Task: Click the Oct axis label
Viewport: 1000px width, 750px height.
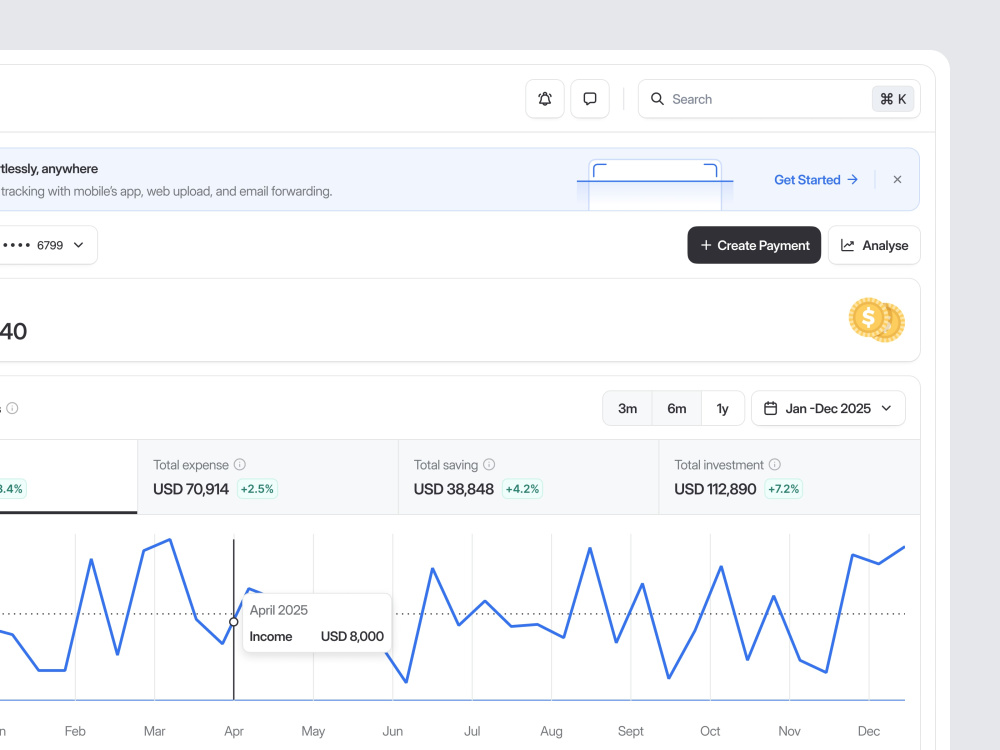Action: pos(710,732)
